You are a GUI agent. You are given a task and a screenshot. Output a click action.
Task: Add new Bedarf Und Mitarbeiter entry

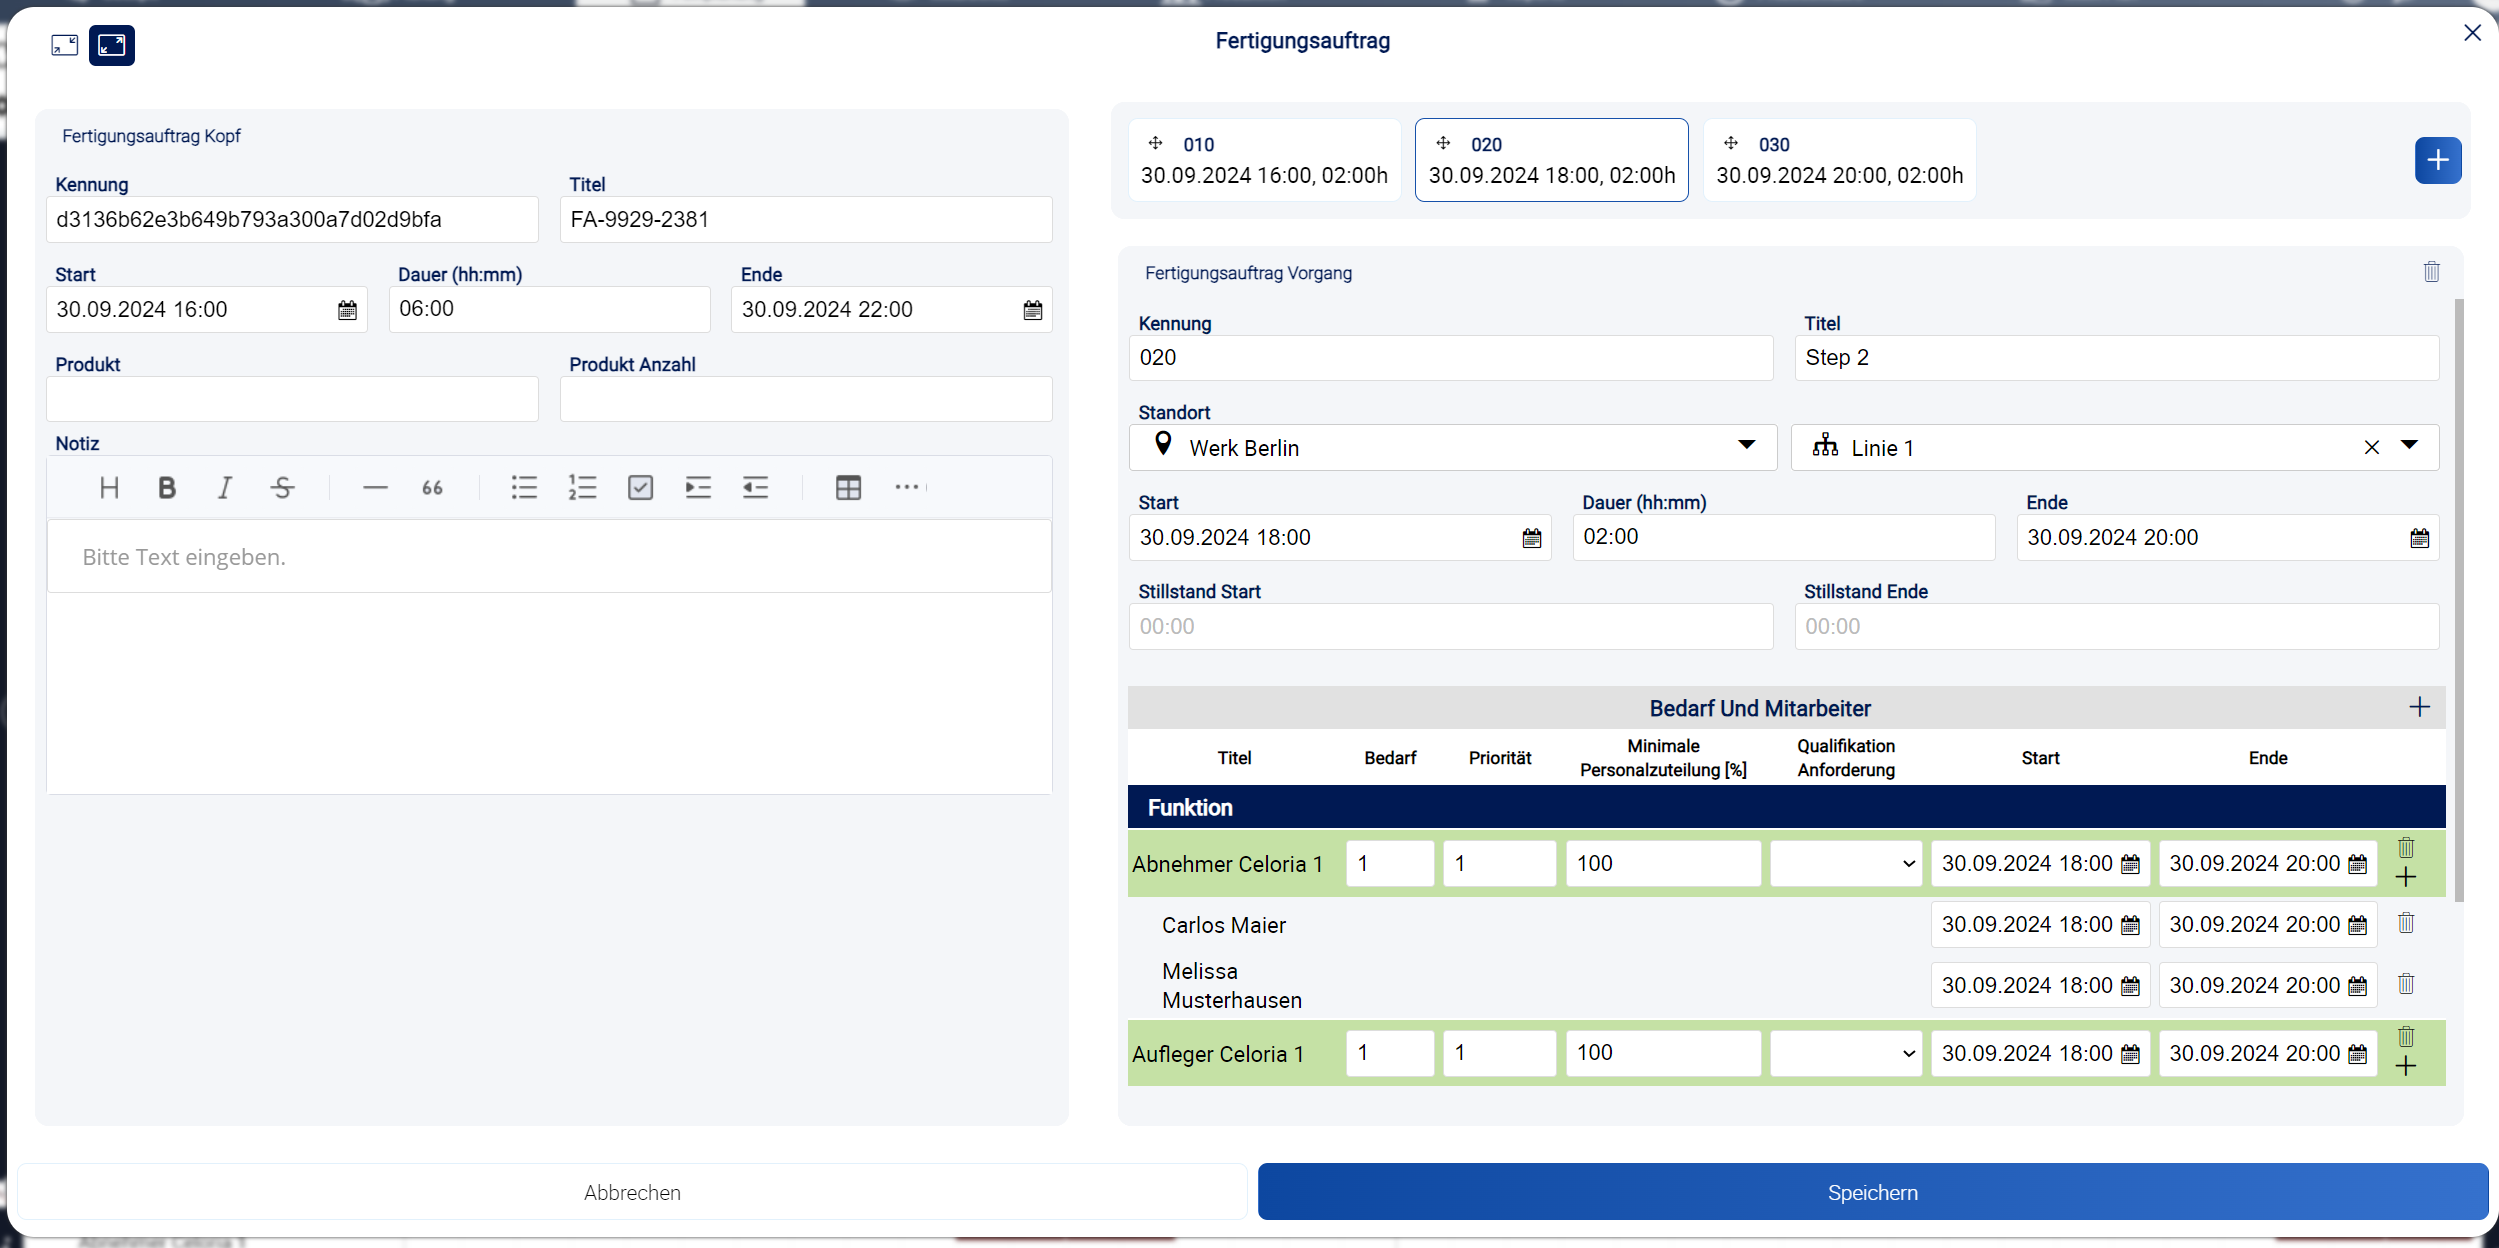tap(2419, 708)
